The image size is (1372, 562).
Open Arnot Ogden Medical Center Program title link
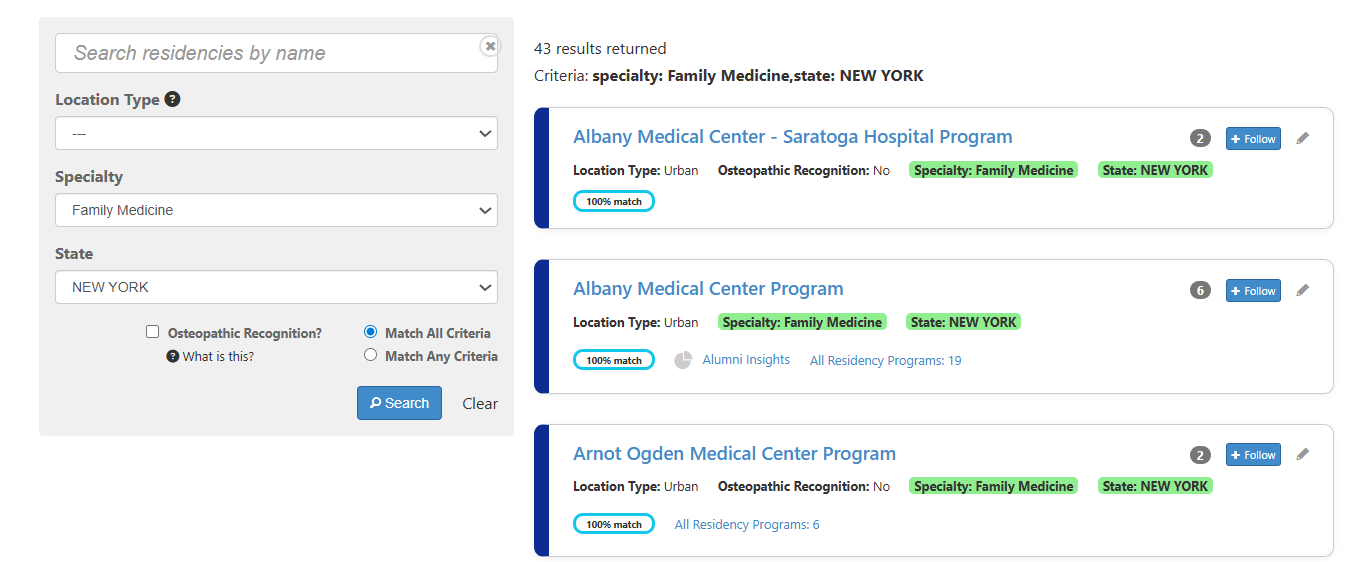(x=734, y=454)
